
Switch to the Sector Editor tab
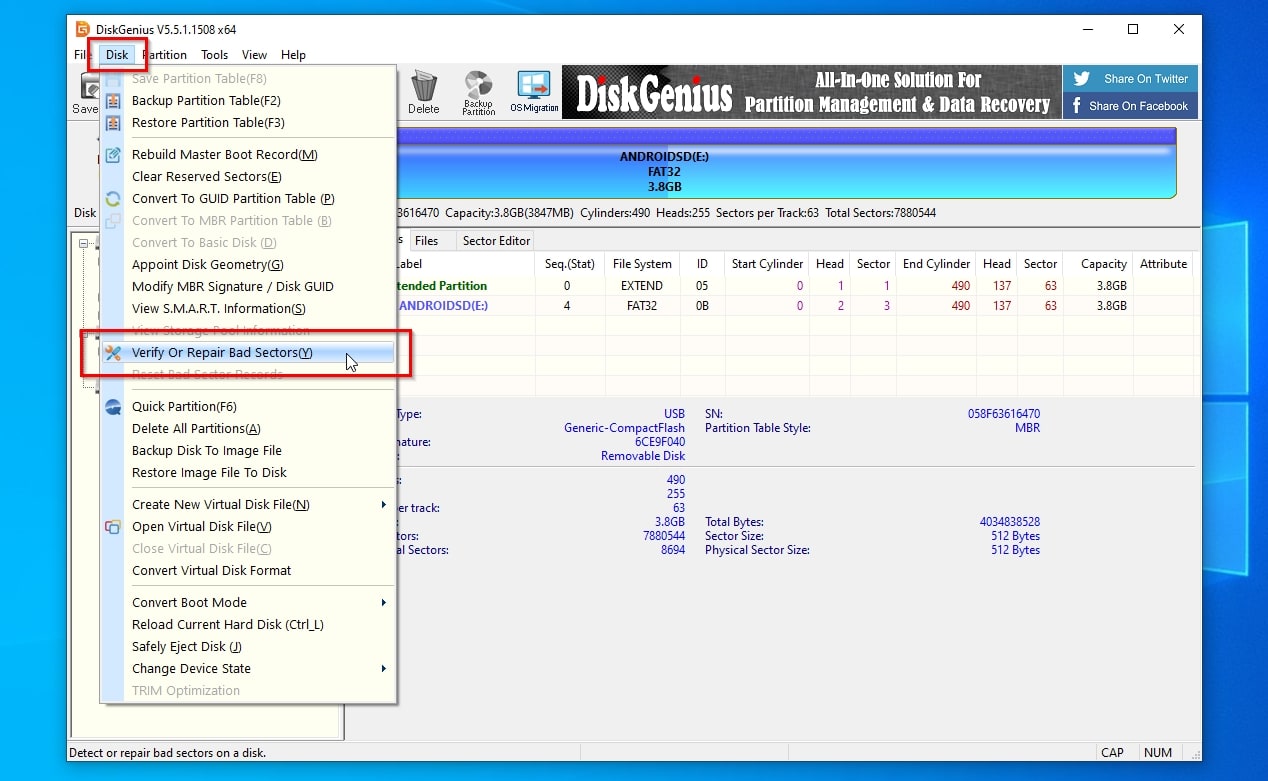495,241
